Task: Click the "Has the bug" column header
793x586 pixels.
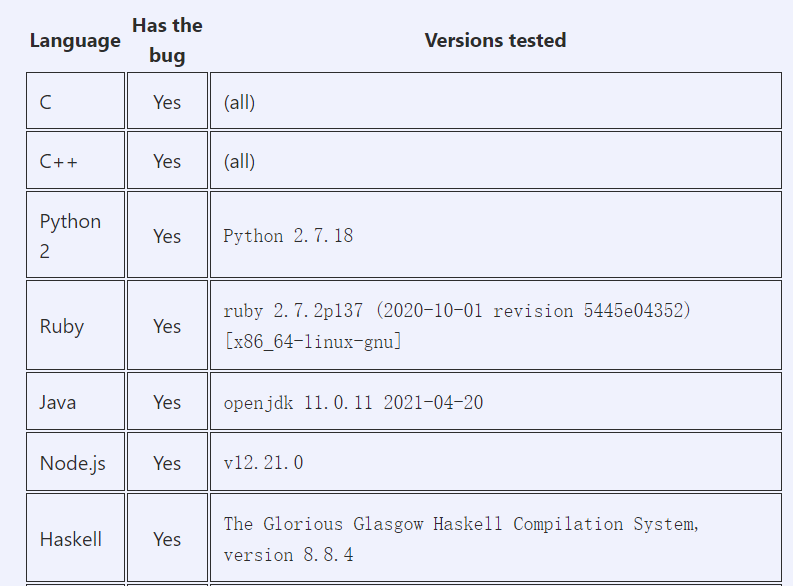Action: click(x=167, y=40)
